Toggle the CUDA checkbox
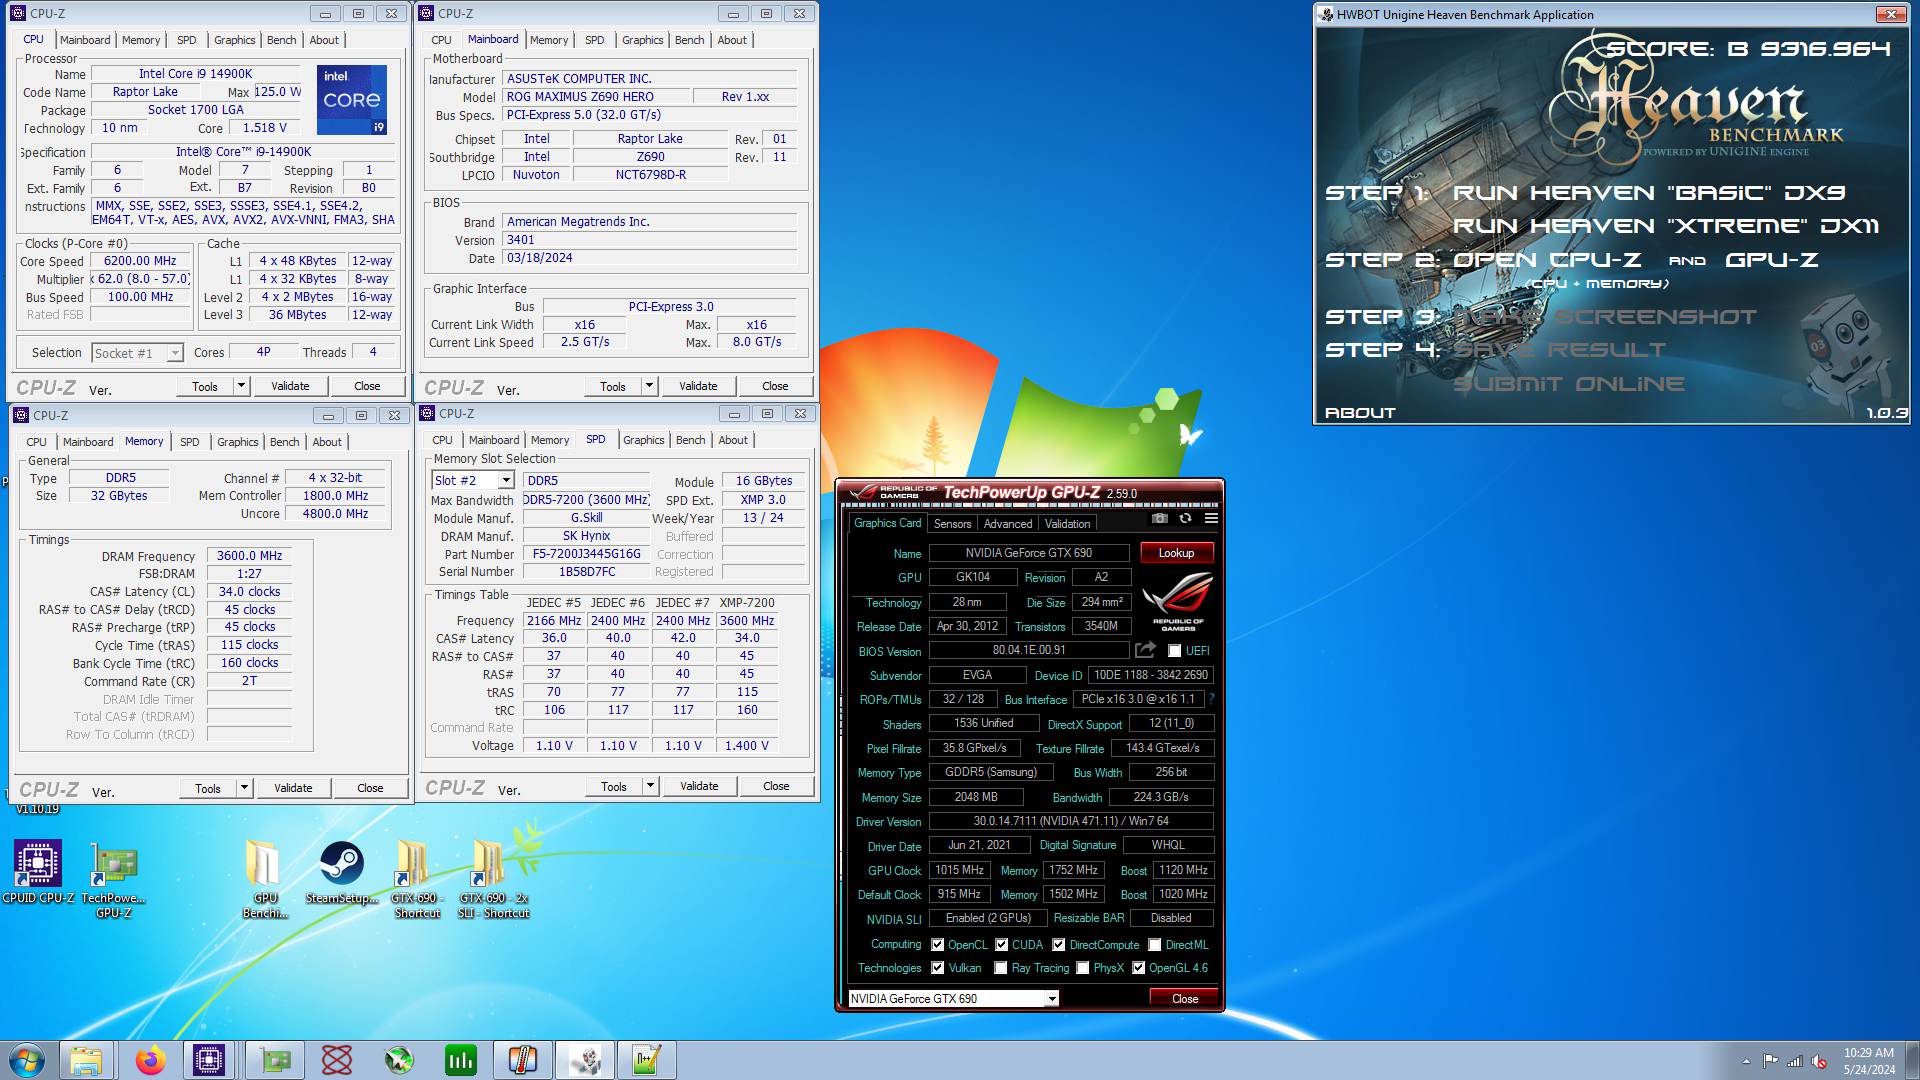The image size is (1920, 1080). tap(1001, 945)
